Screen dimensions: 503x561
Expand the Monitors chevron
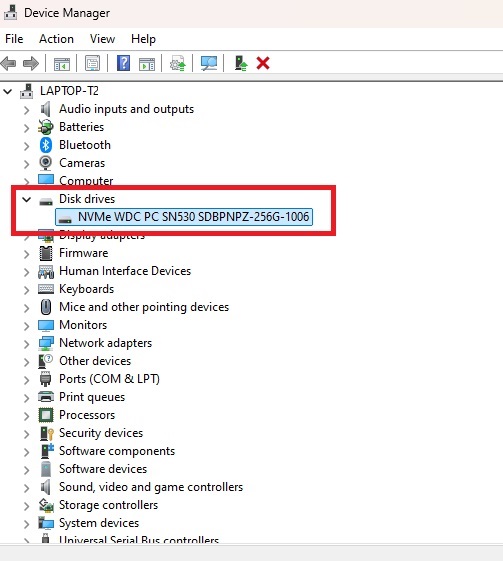(x=26, y=326)
